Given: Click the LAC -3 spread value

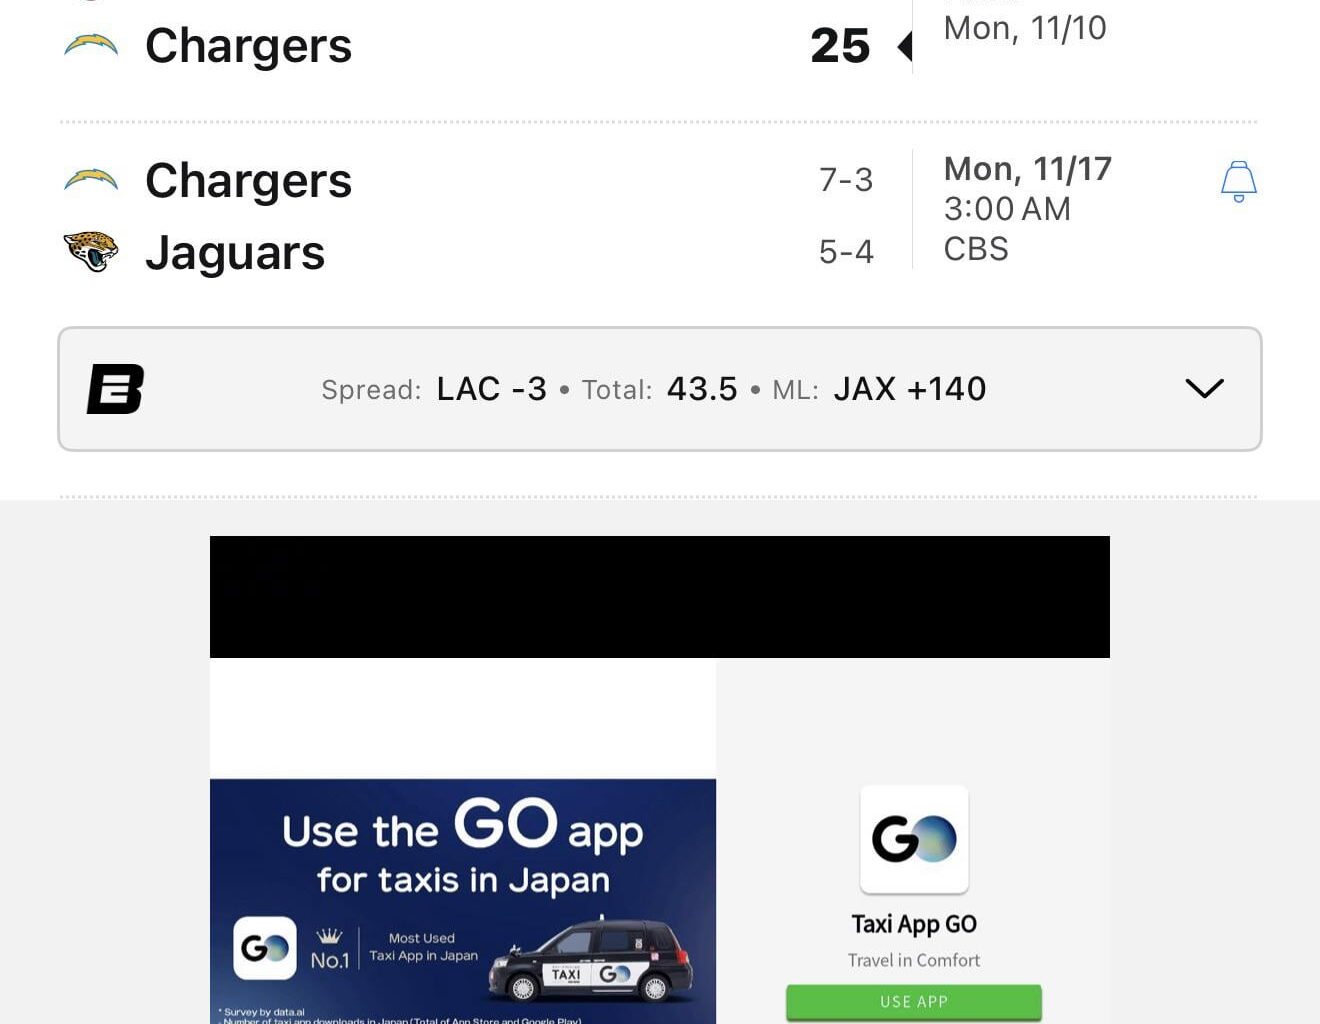Looking at the screenshot, I should 491,389.
